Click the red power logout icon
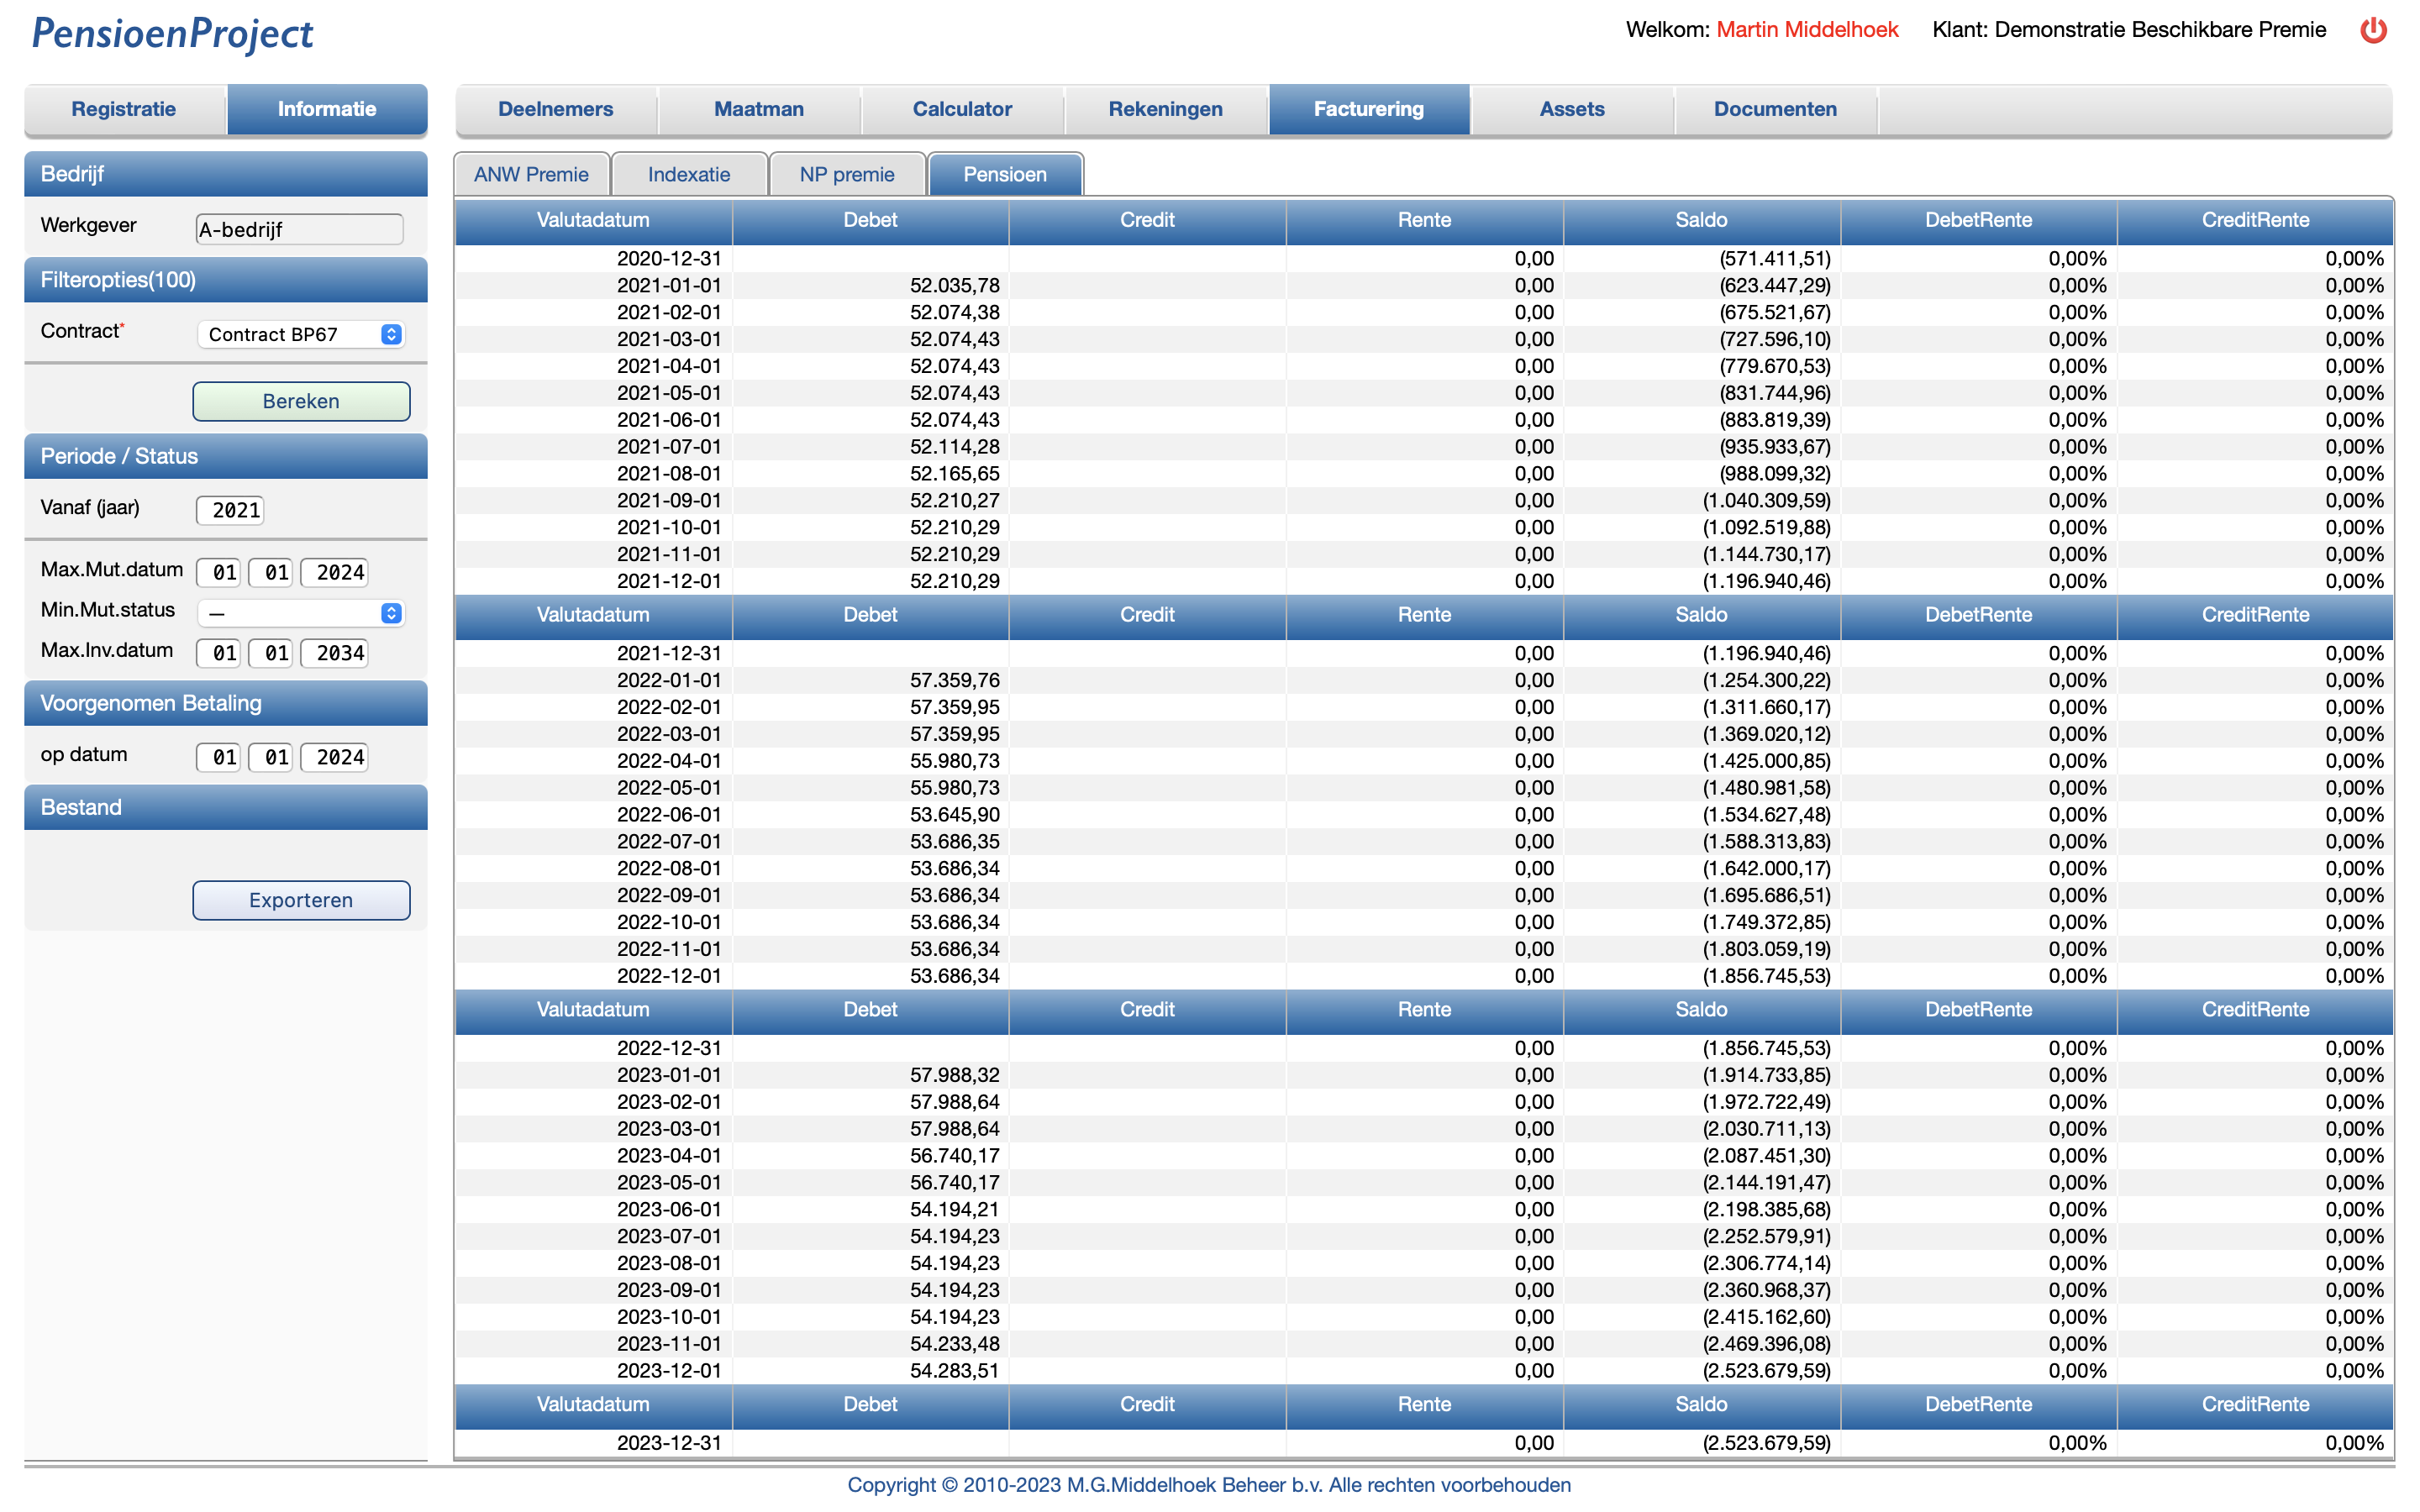 click(2372, 30)
